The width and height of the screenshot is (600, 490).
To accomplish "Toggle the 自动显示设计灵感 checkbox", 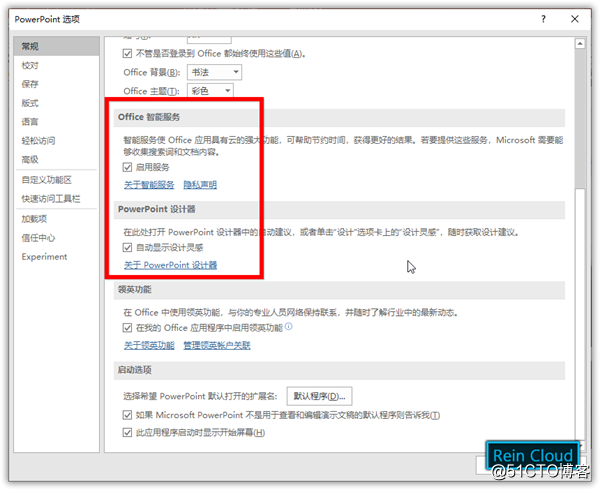I will 127,247.
